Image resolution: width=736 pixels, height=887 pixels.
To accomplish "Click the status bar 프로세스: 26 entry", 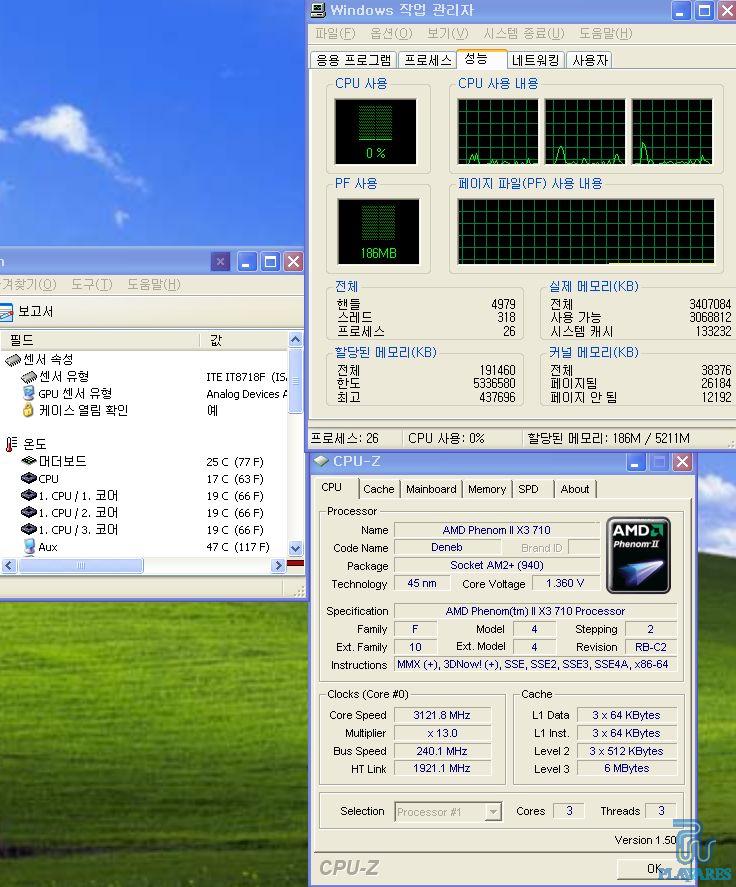I will [x=345, y=438].
